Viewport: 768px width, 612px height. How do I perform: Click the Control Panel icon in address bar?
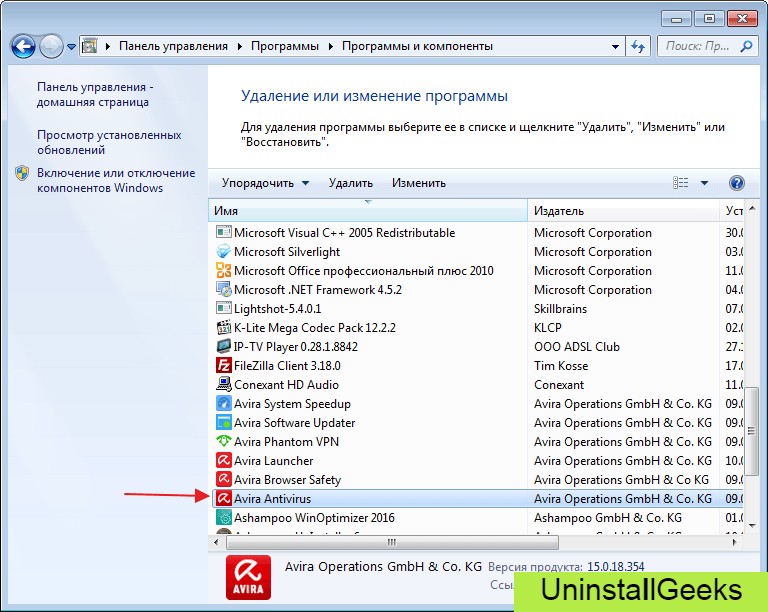click(89, 46)
